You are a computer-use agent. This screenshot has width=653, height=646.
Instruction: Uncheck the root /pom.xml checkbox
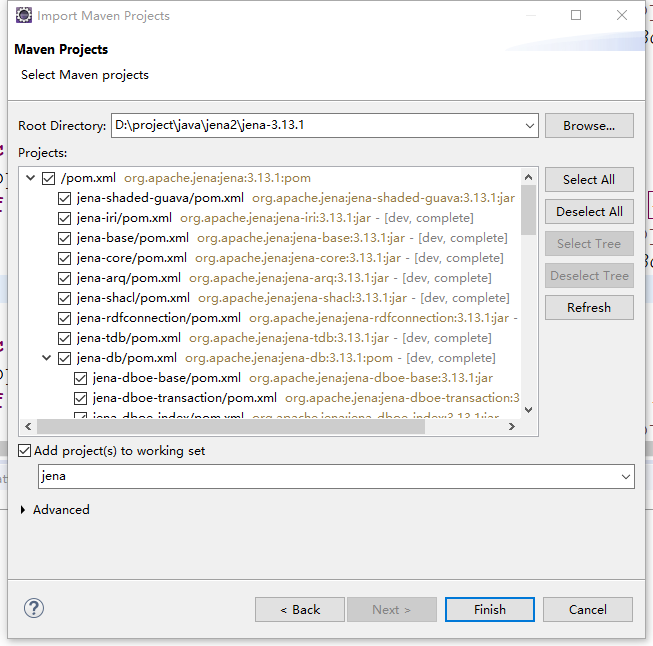tap(48, 178)
